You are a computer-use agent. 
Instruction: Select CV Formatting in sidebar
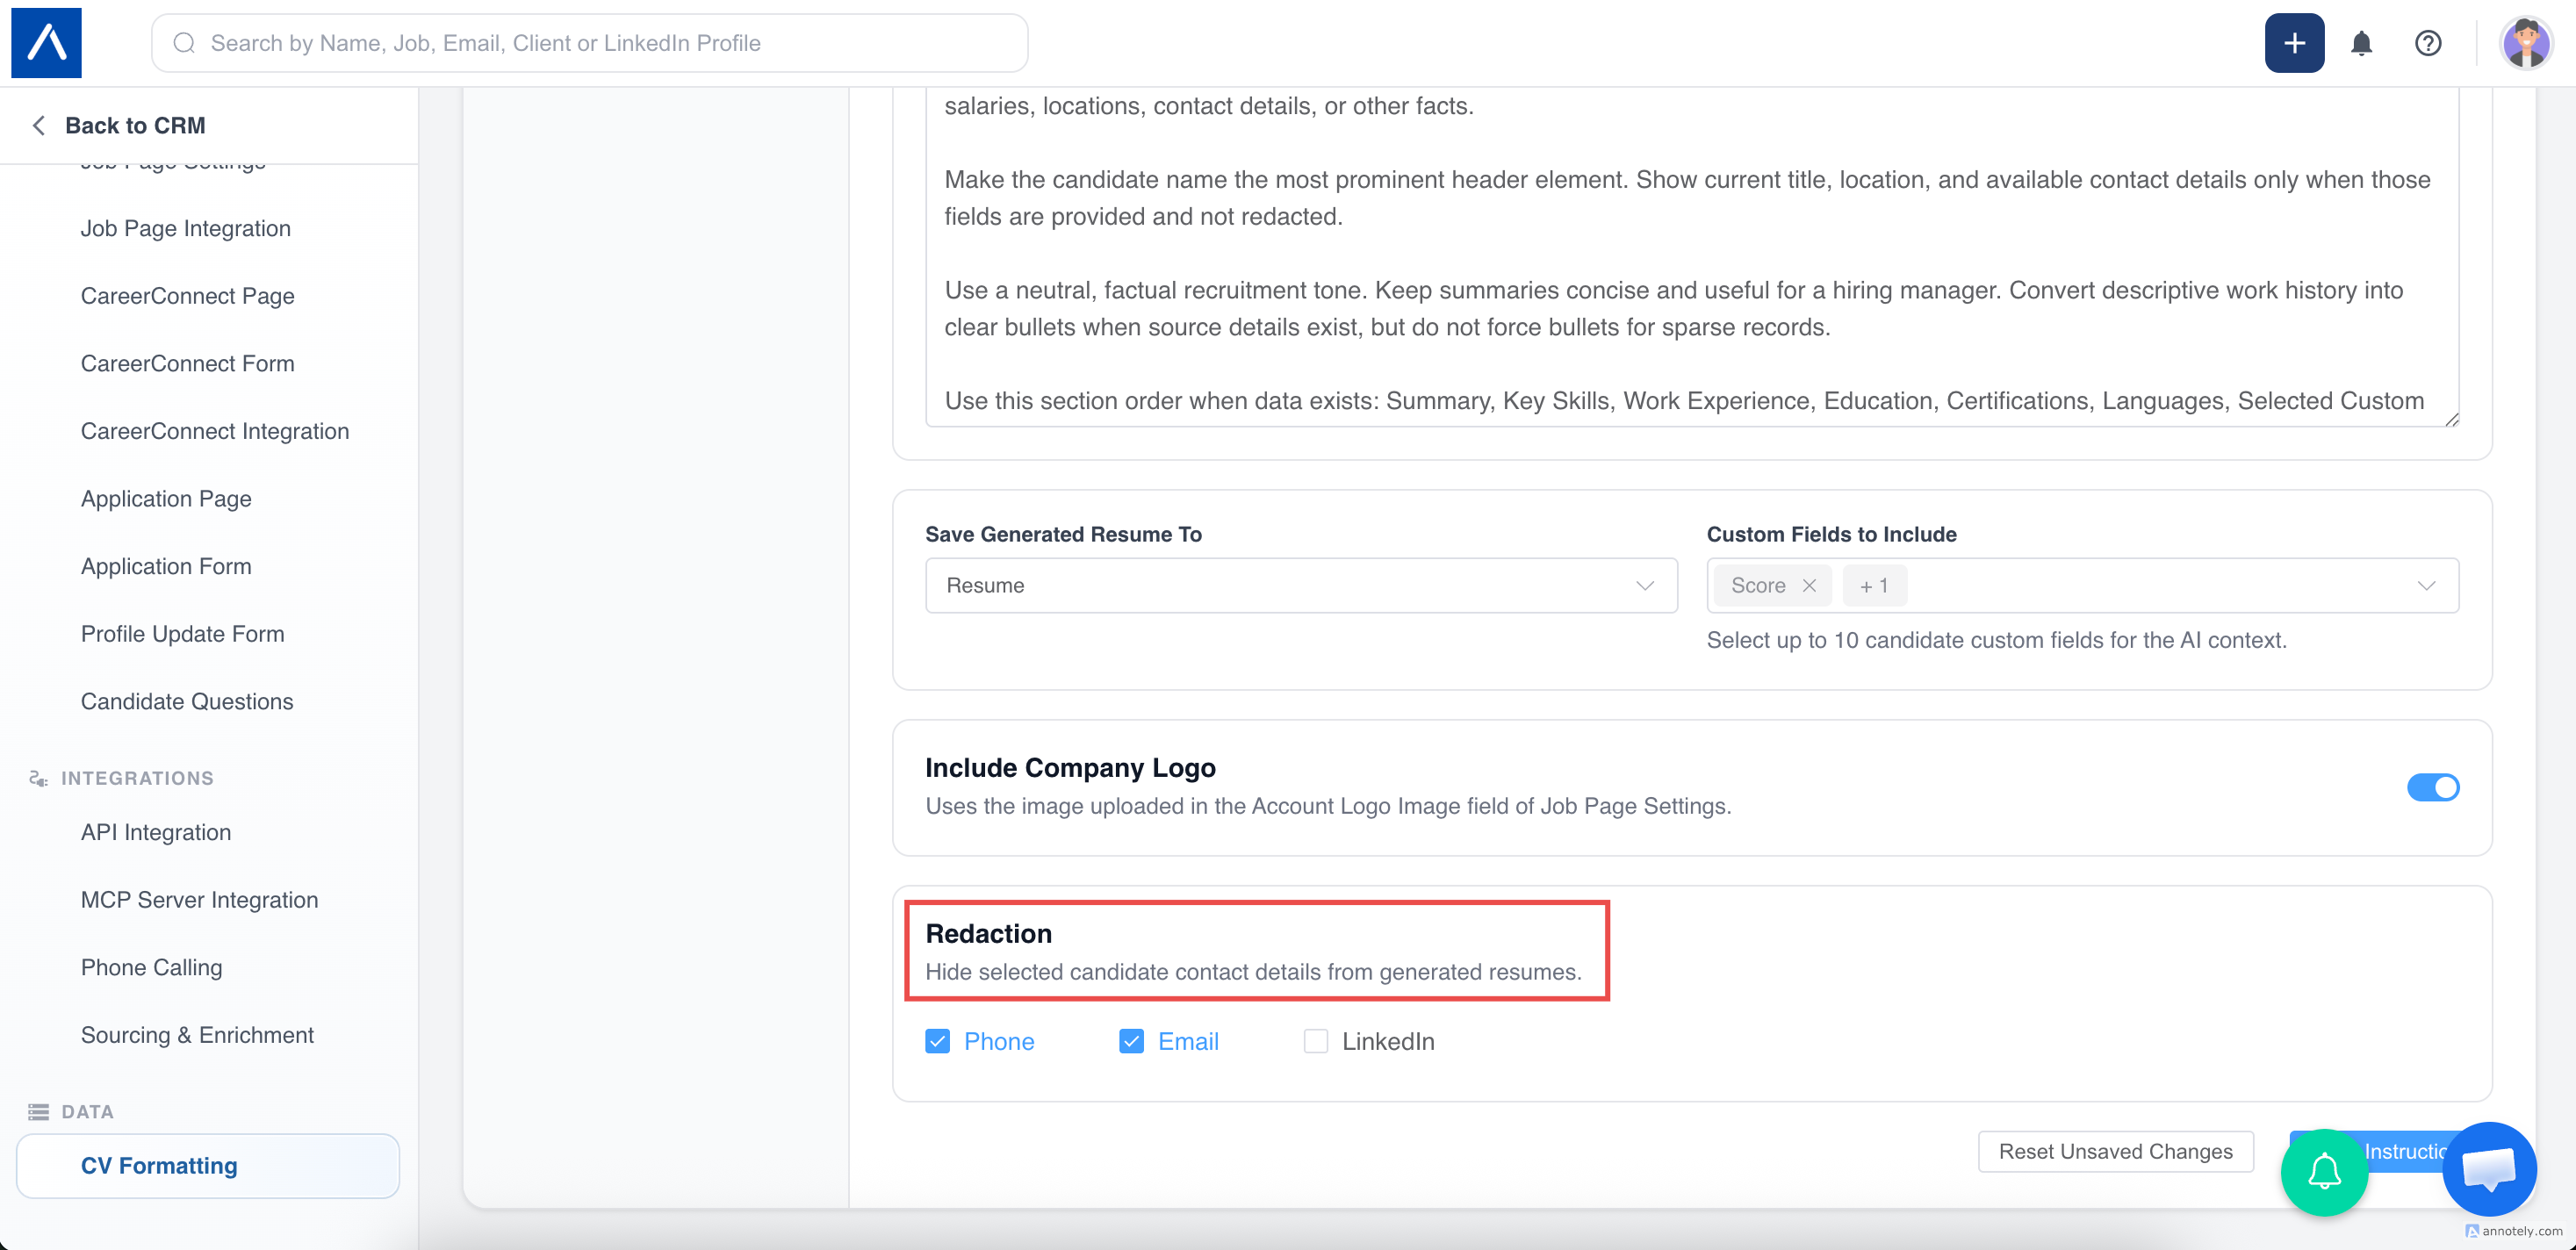pyautogui.click(x=208, y=1166)
